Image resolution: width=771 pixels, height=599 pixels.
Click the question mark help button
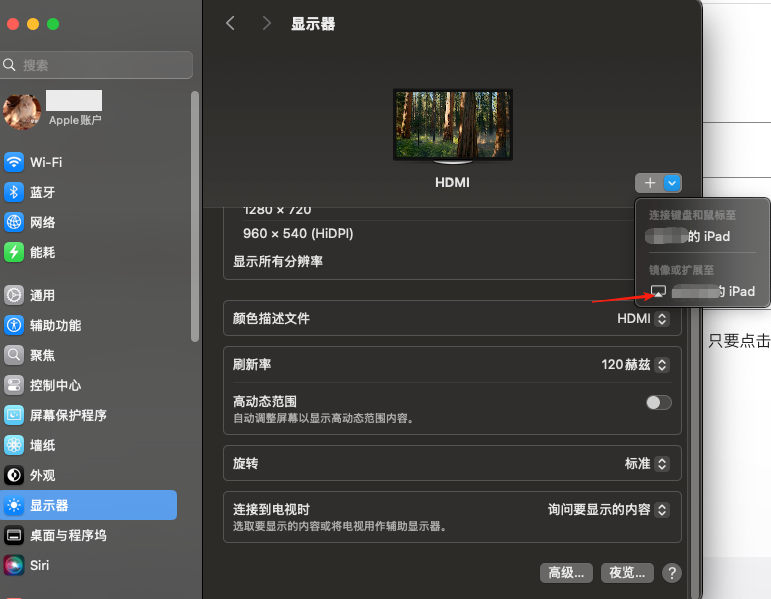(672, 573)
